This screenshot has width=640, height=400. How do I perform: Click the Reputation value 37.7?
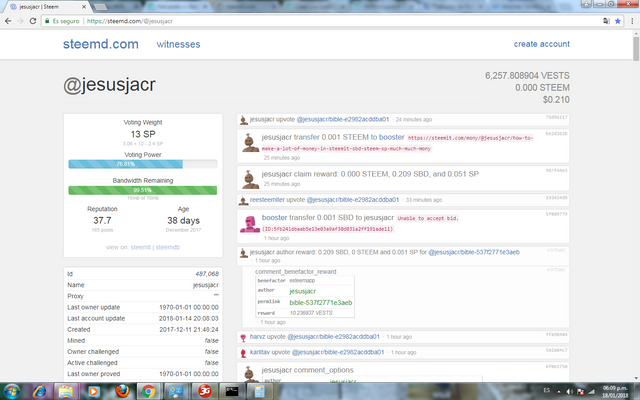[102, 220]
